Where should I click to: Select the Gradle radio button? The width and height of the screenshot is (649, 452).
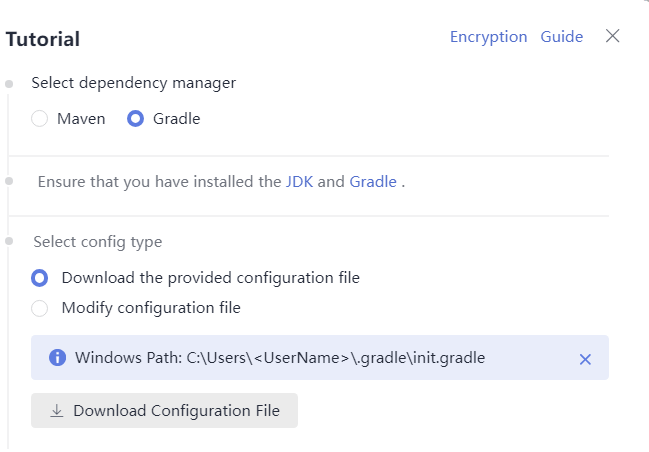click(135, 119)
